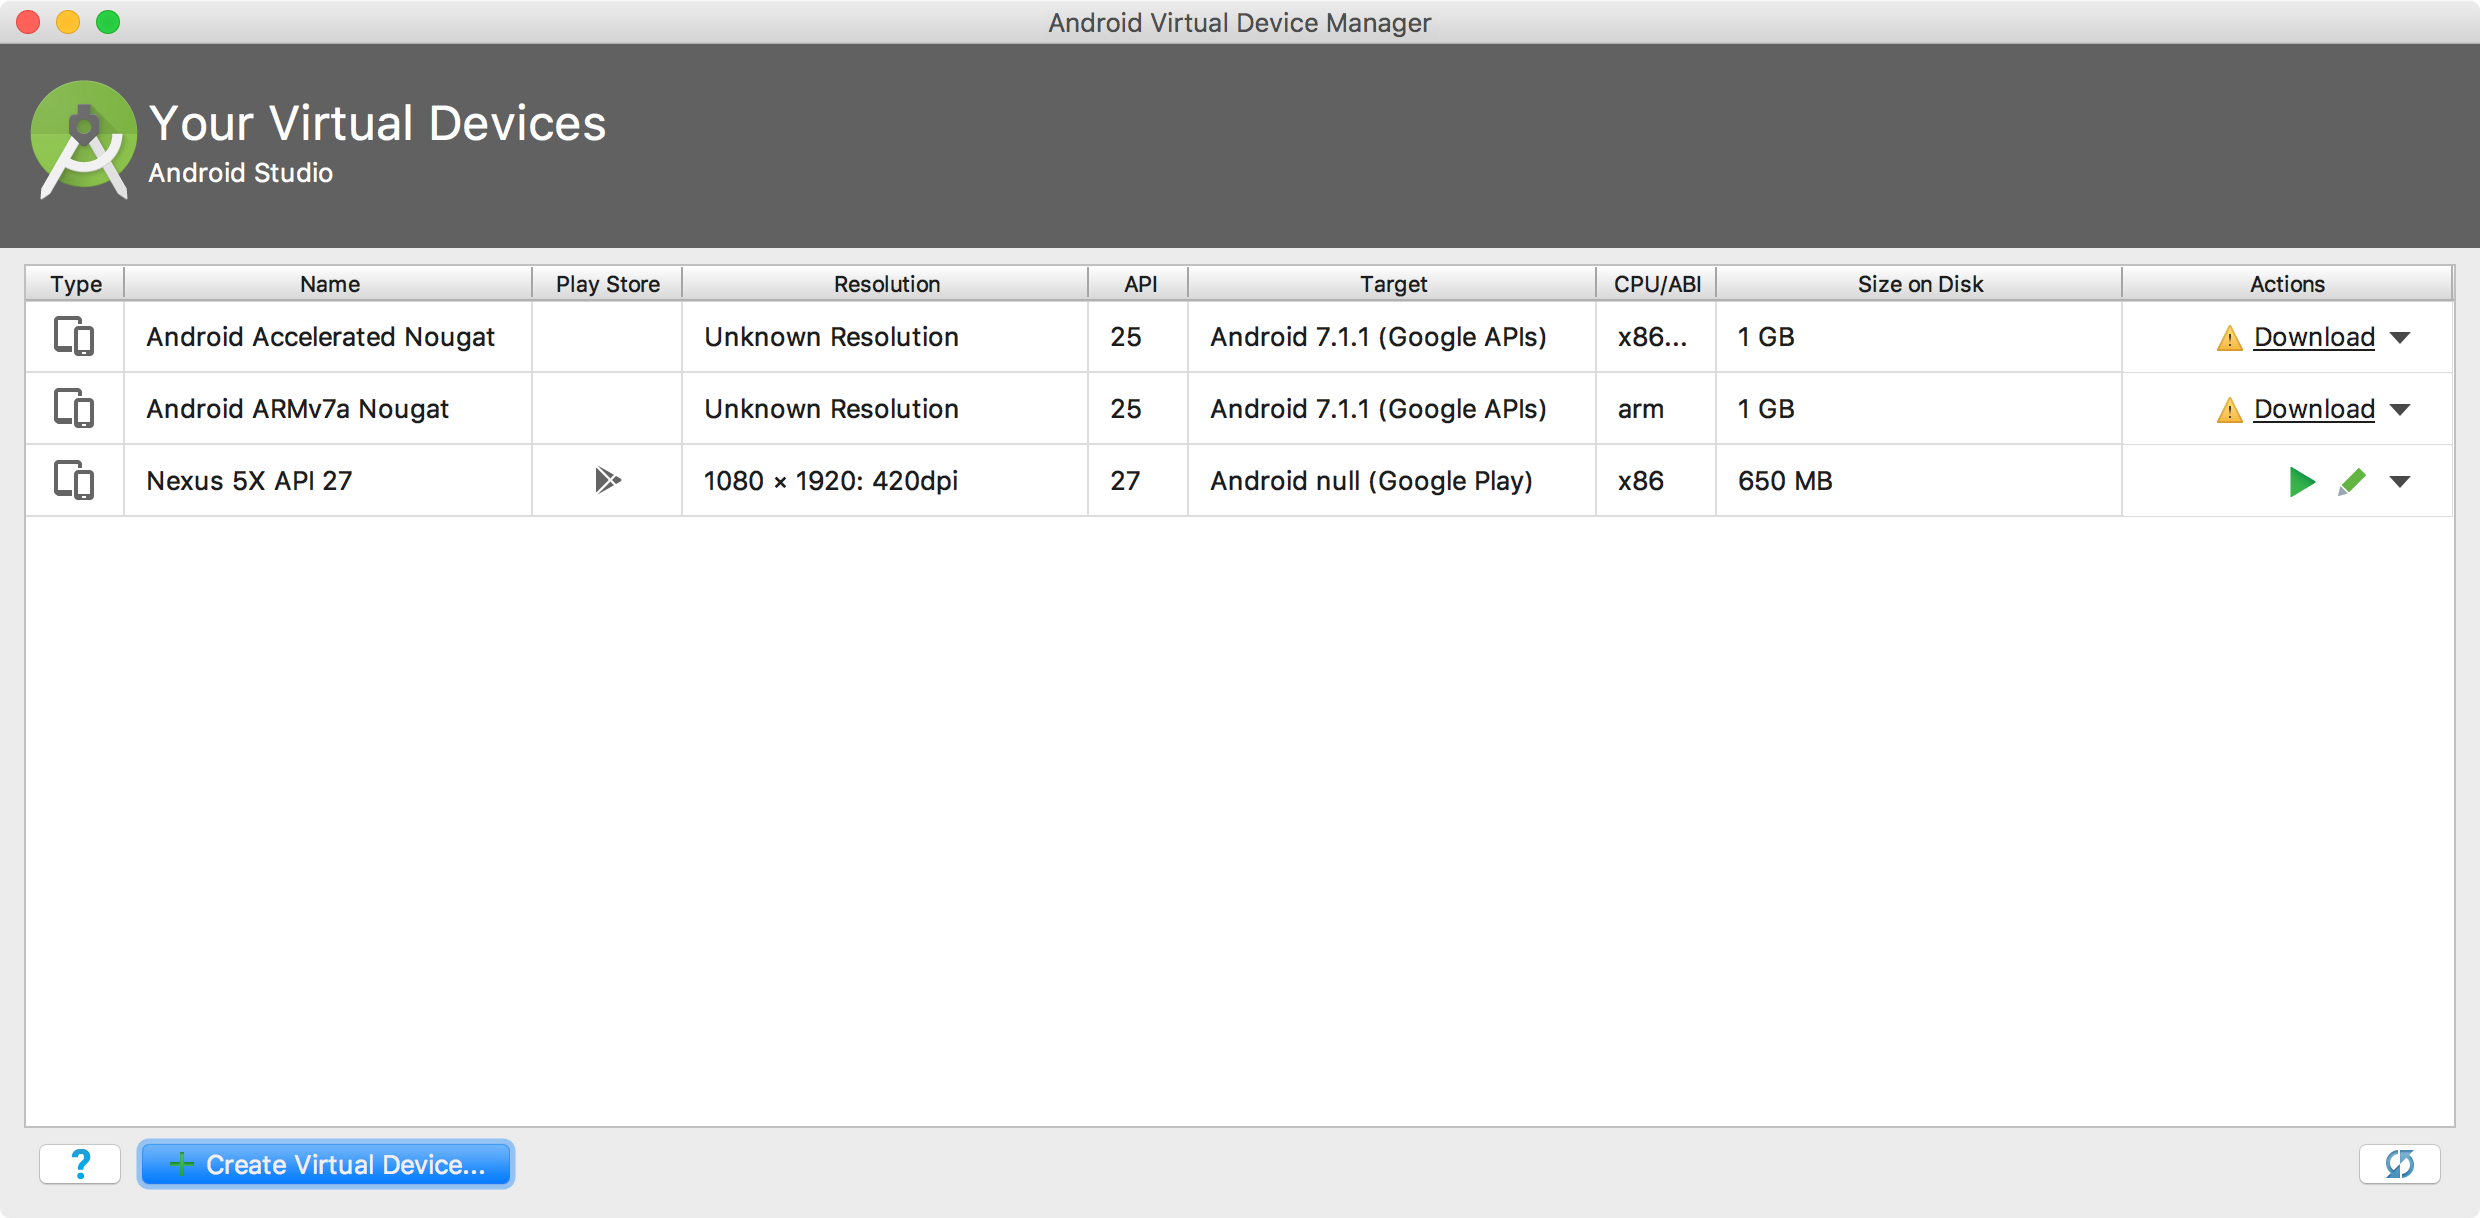Close the Android Virtual Device Manager window
This screenshot has width=2480, height=1218.
pyautogui.click(x=28, y=22)
